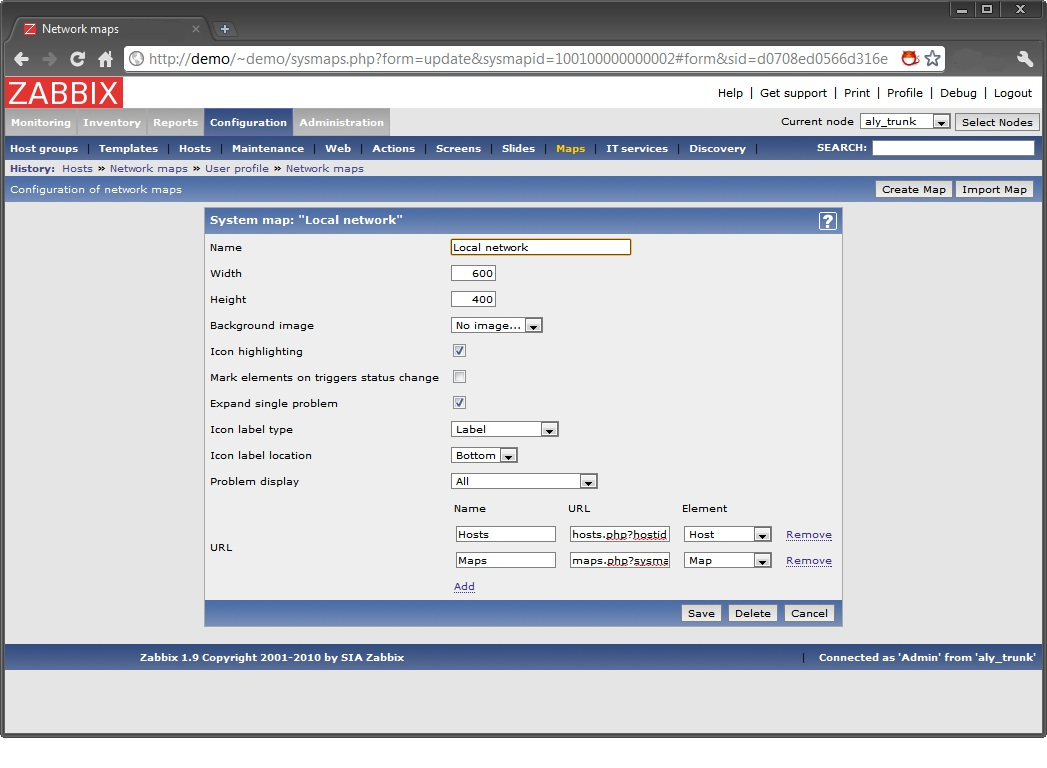Image resolution: width=1047 pixels, height=768 pixels.
Task: Open Element dropdown for Maps URL row
Action: [728, 560]
